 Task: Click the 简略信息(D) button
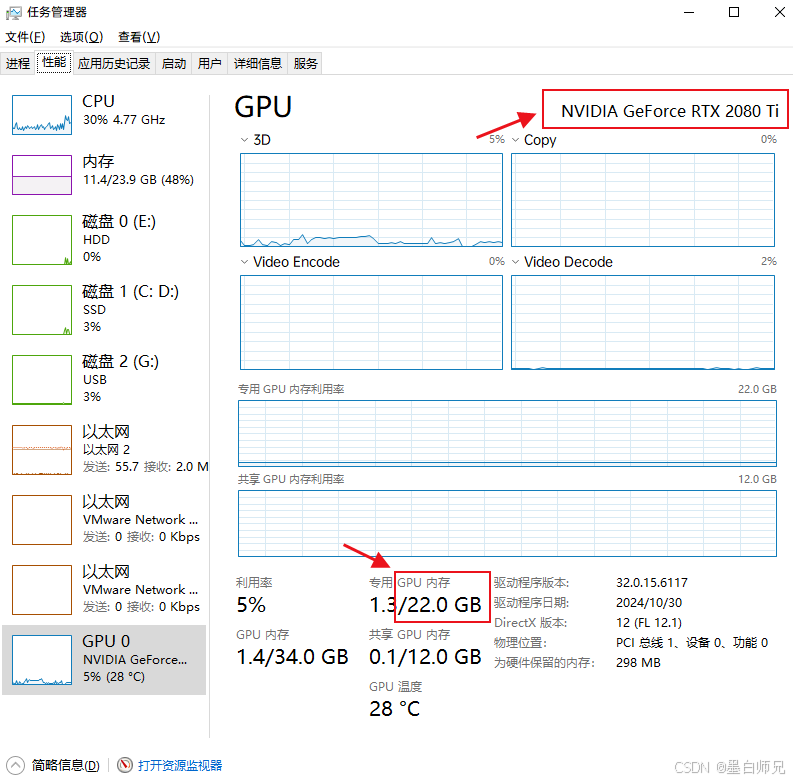pos(65,765)
